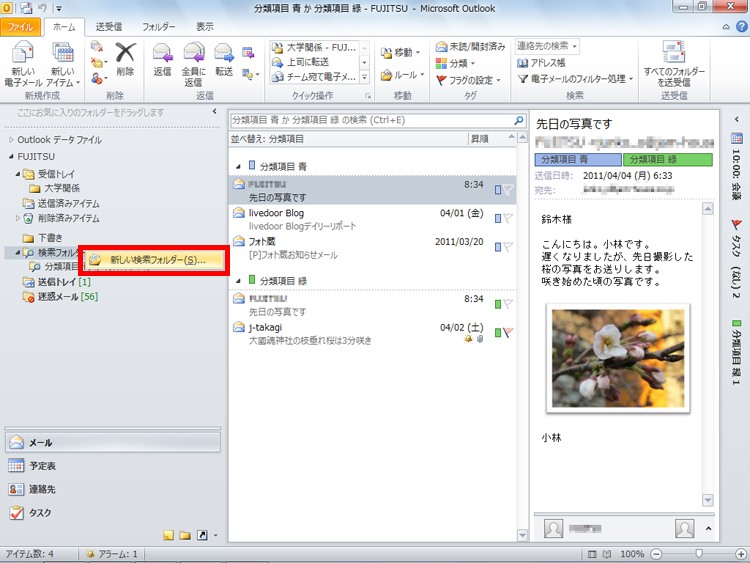Open the 大学関係 subfolder
The image size is (750, 563).
coord(55,188)
